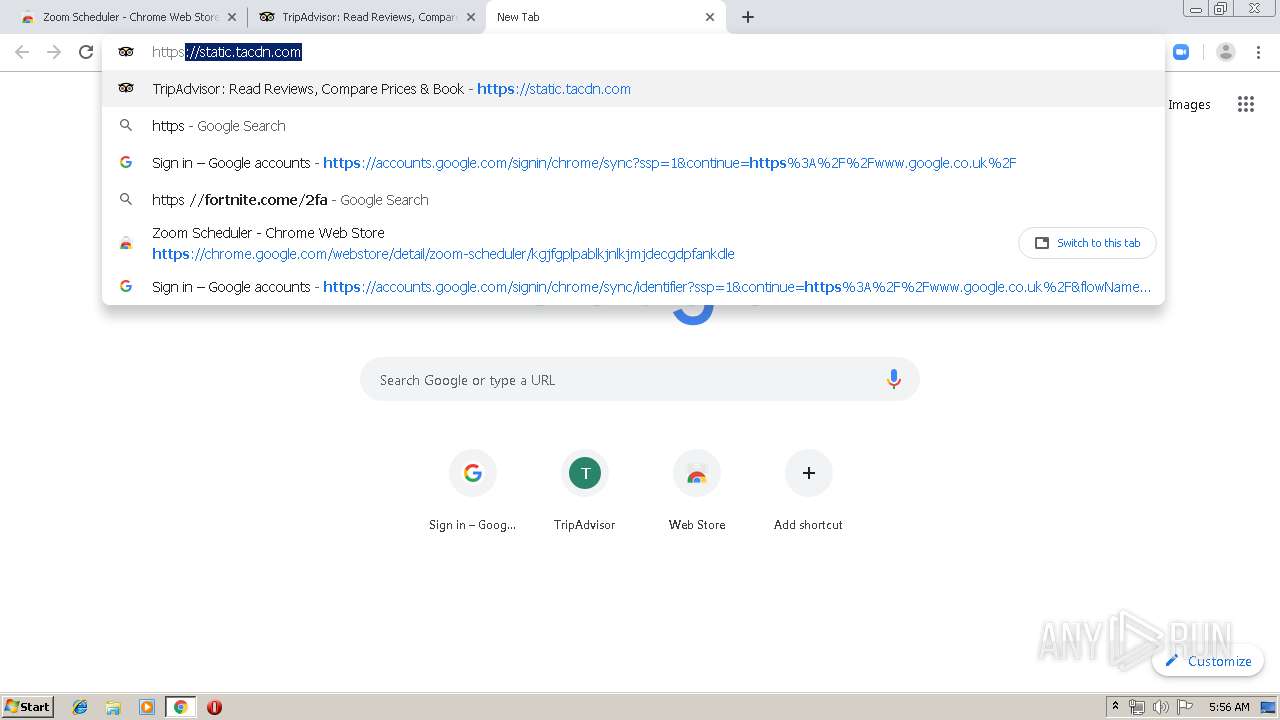Choose Zoom Scheduler Chrome Web Store suggestion
Screen dimensions: 1280x720
tap(560, 243)
